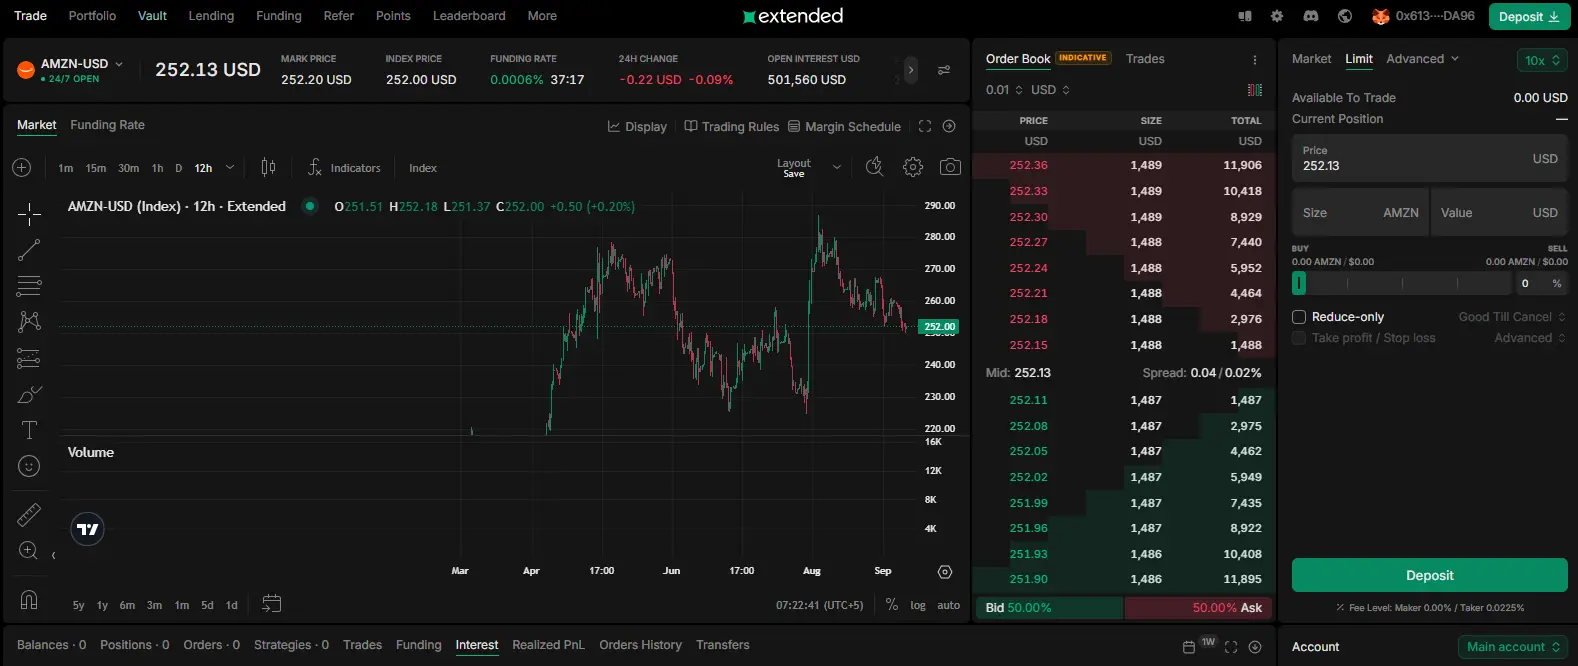Toggle percentage scale on chart
This screenshot has height=666, width=1578.
click(892, 605)
